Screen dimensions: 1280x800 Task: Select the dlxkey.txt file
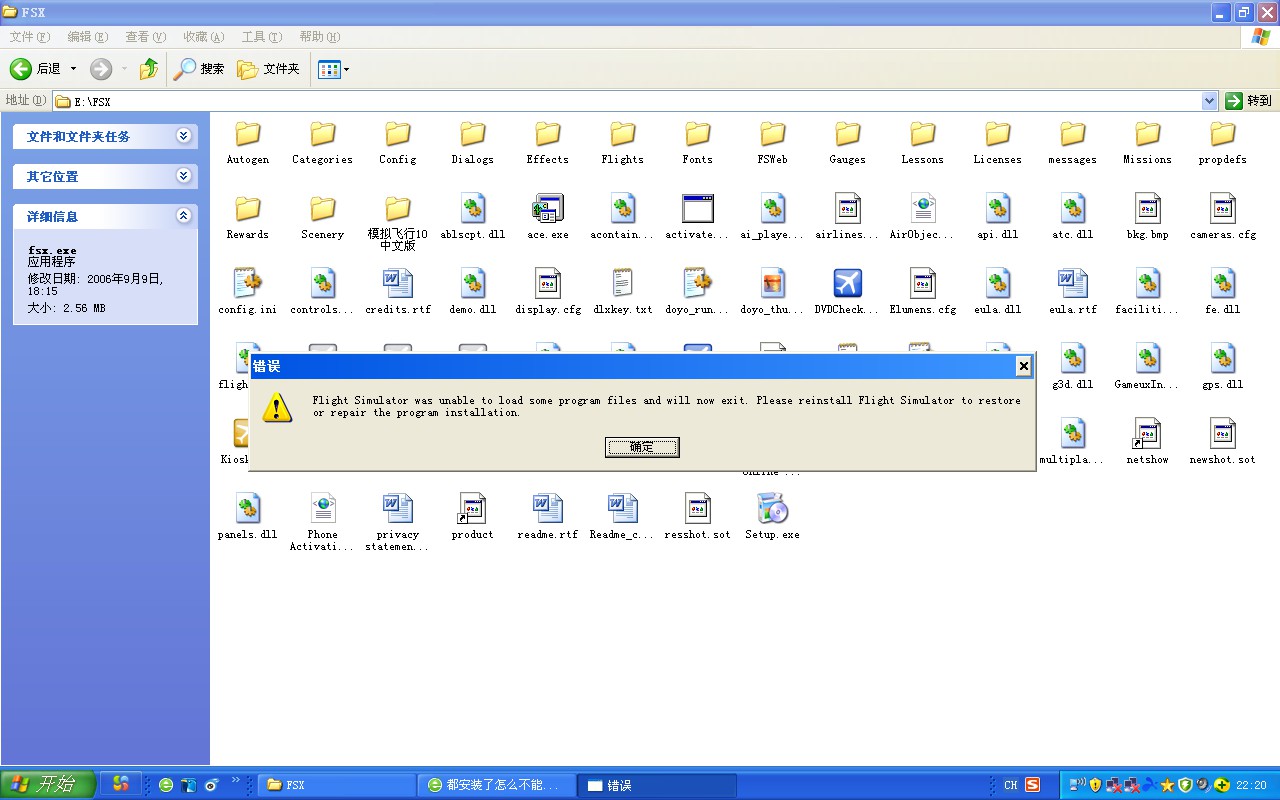point(622,293)
